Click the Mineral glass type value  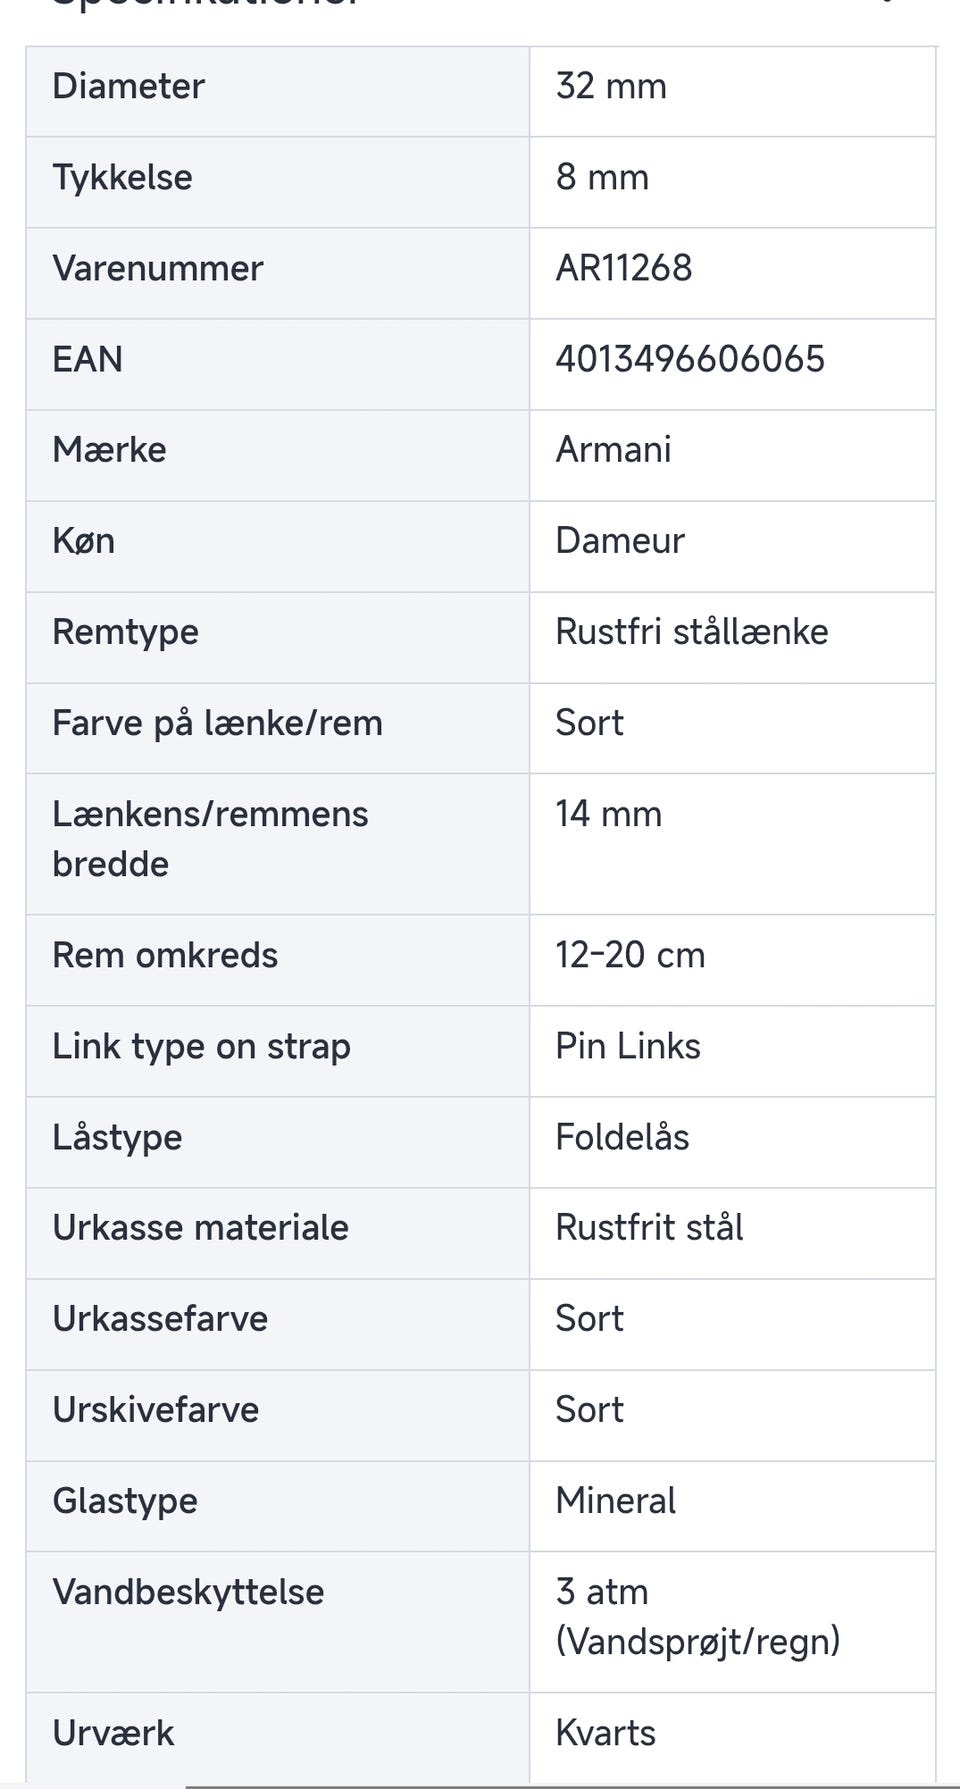tap(615, 1501)
